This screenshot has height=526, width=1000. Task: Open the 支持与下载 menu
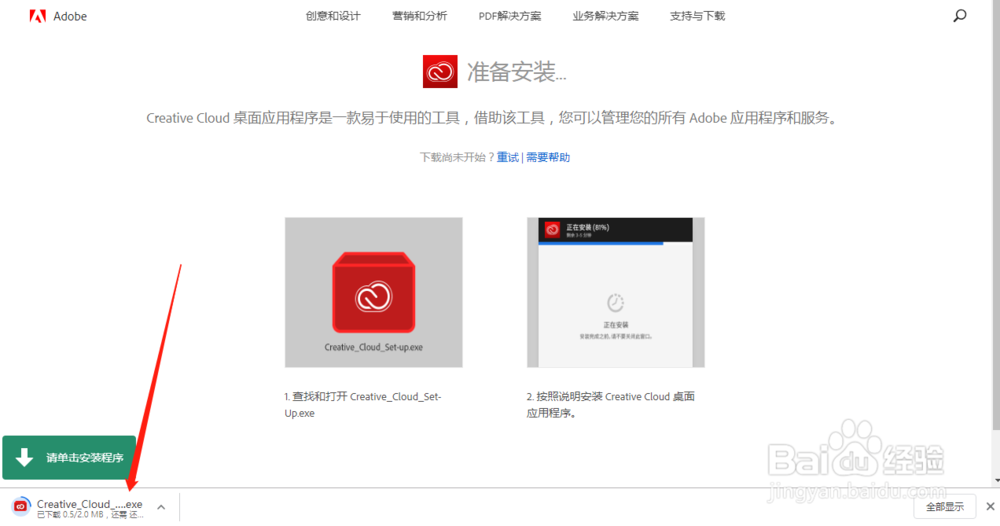coord(697,16)
